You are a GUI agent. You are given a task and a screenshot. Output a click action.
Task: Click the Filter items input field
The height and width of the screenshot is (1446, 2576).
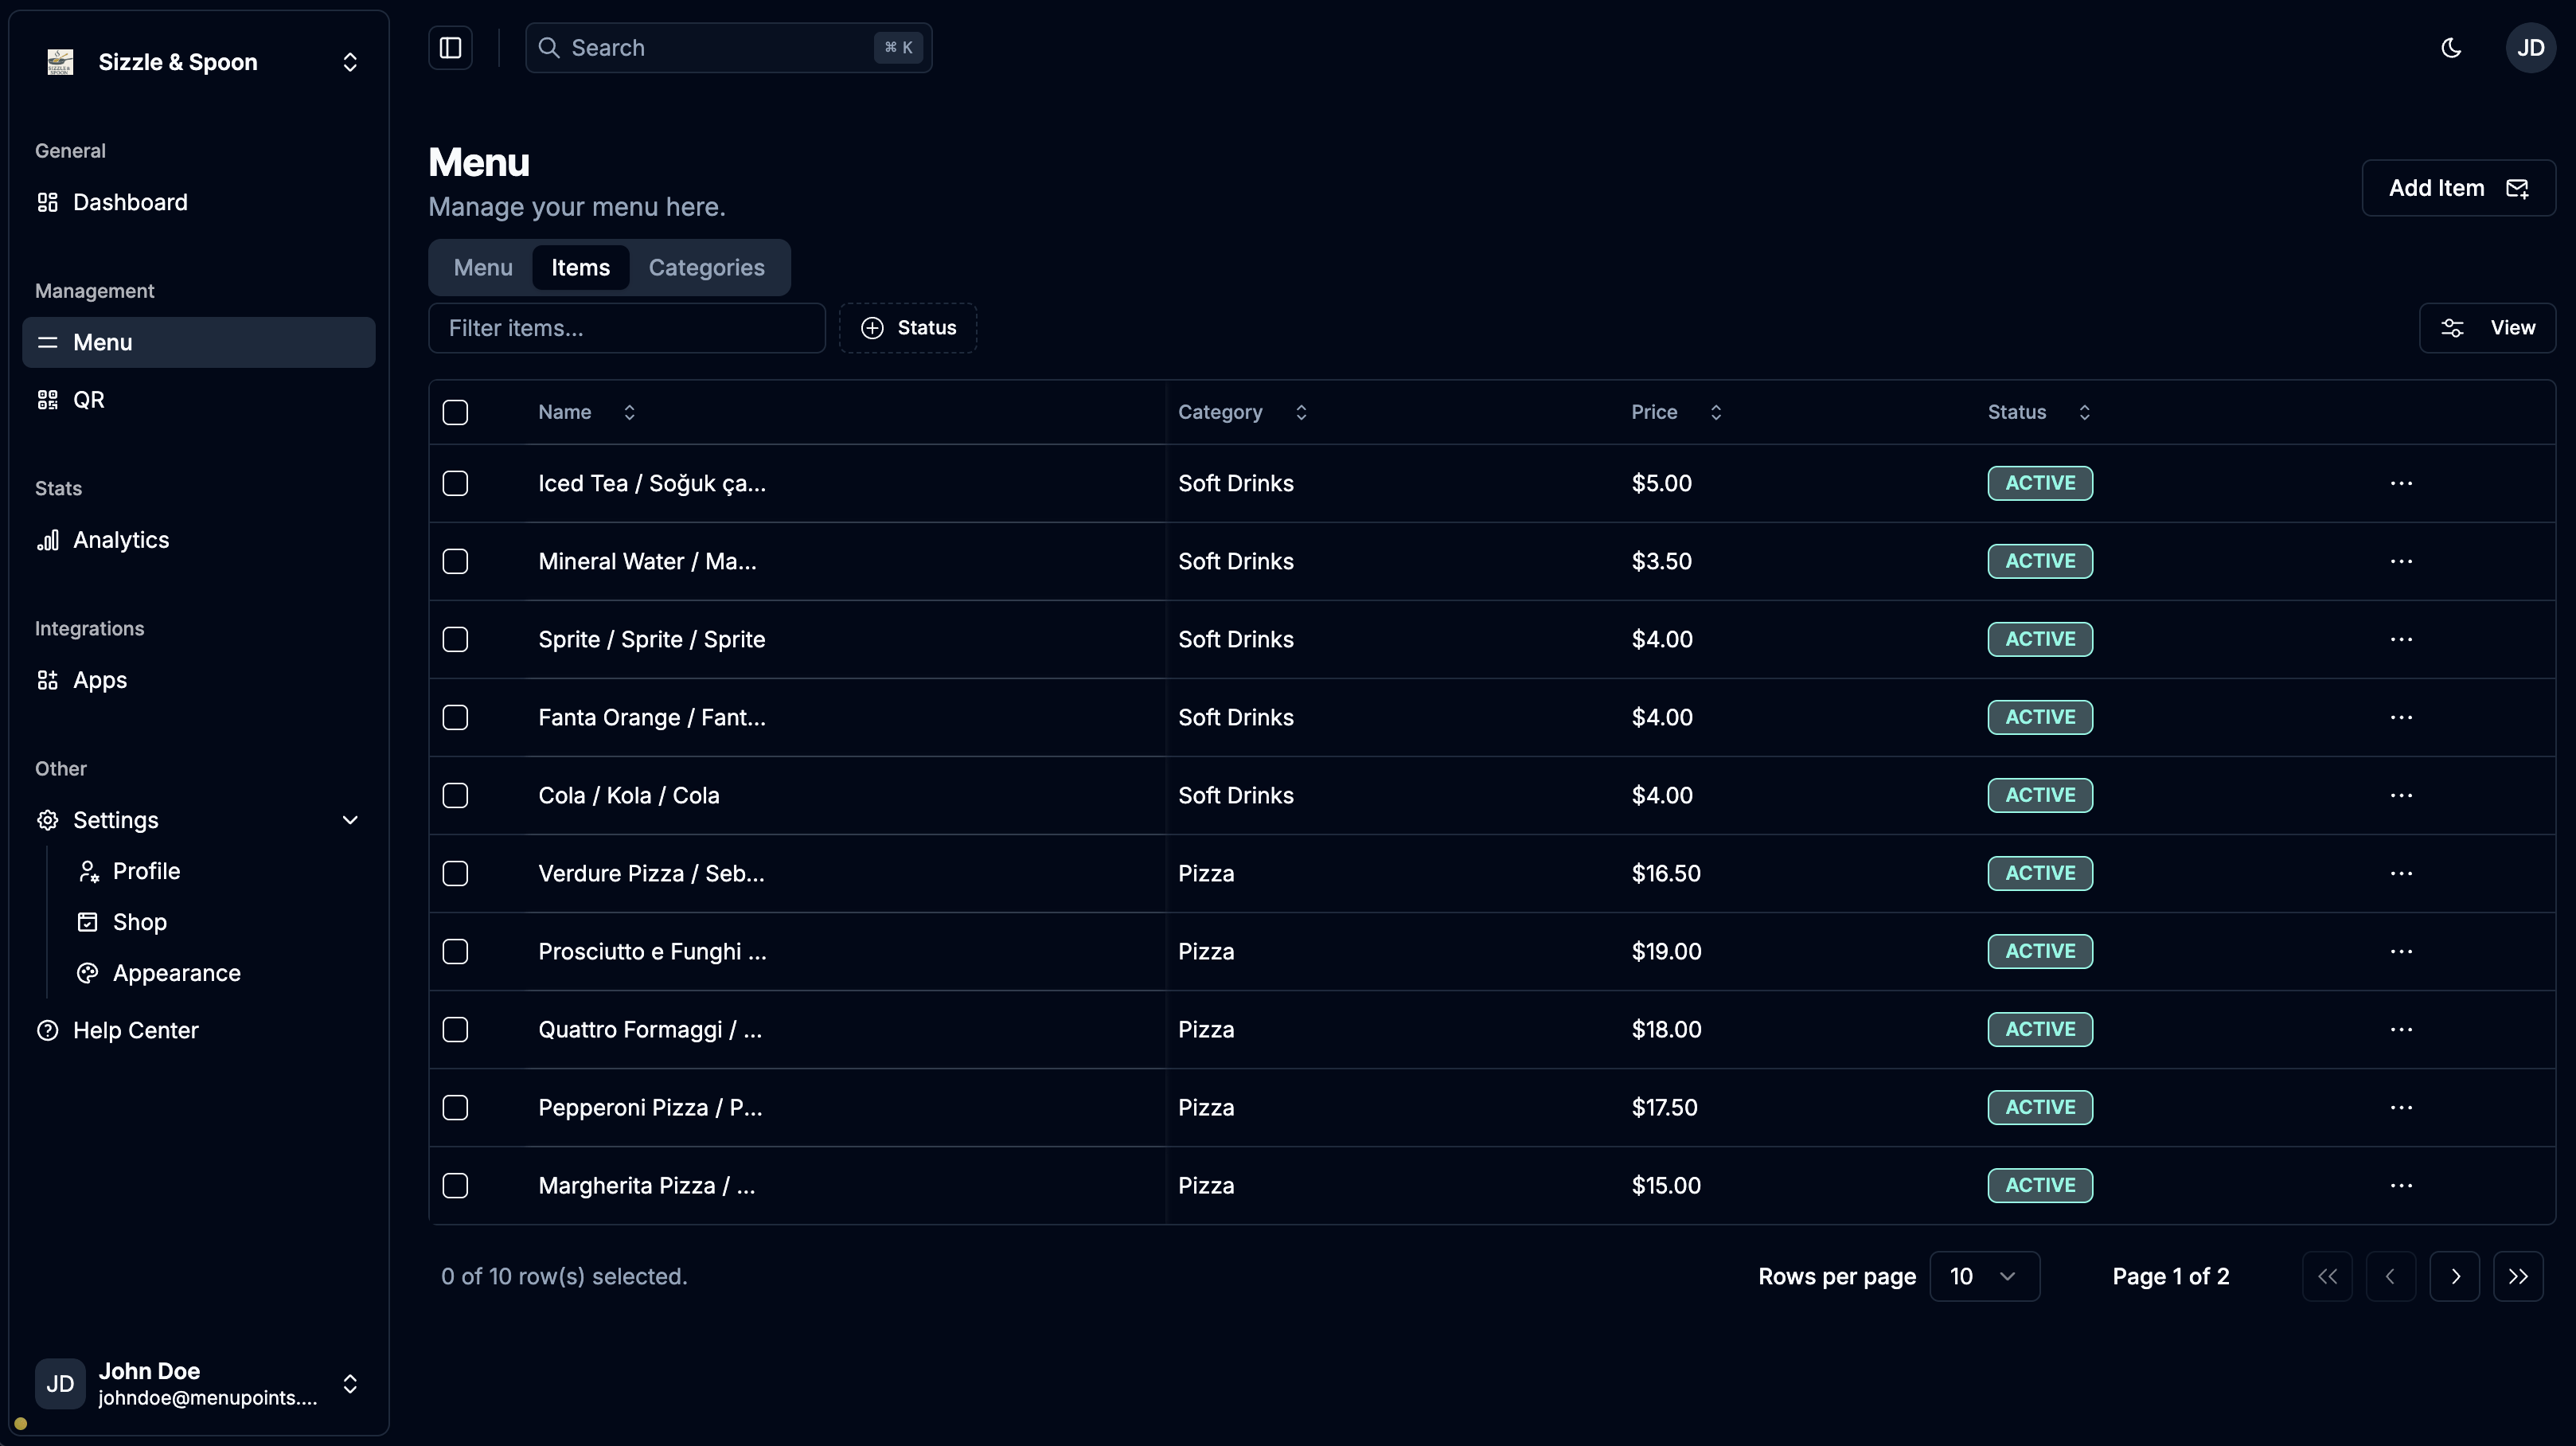tap(627, 328)
